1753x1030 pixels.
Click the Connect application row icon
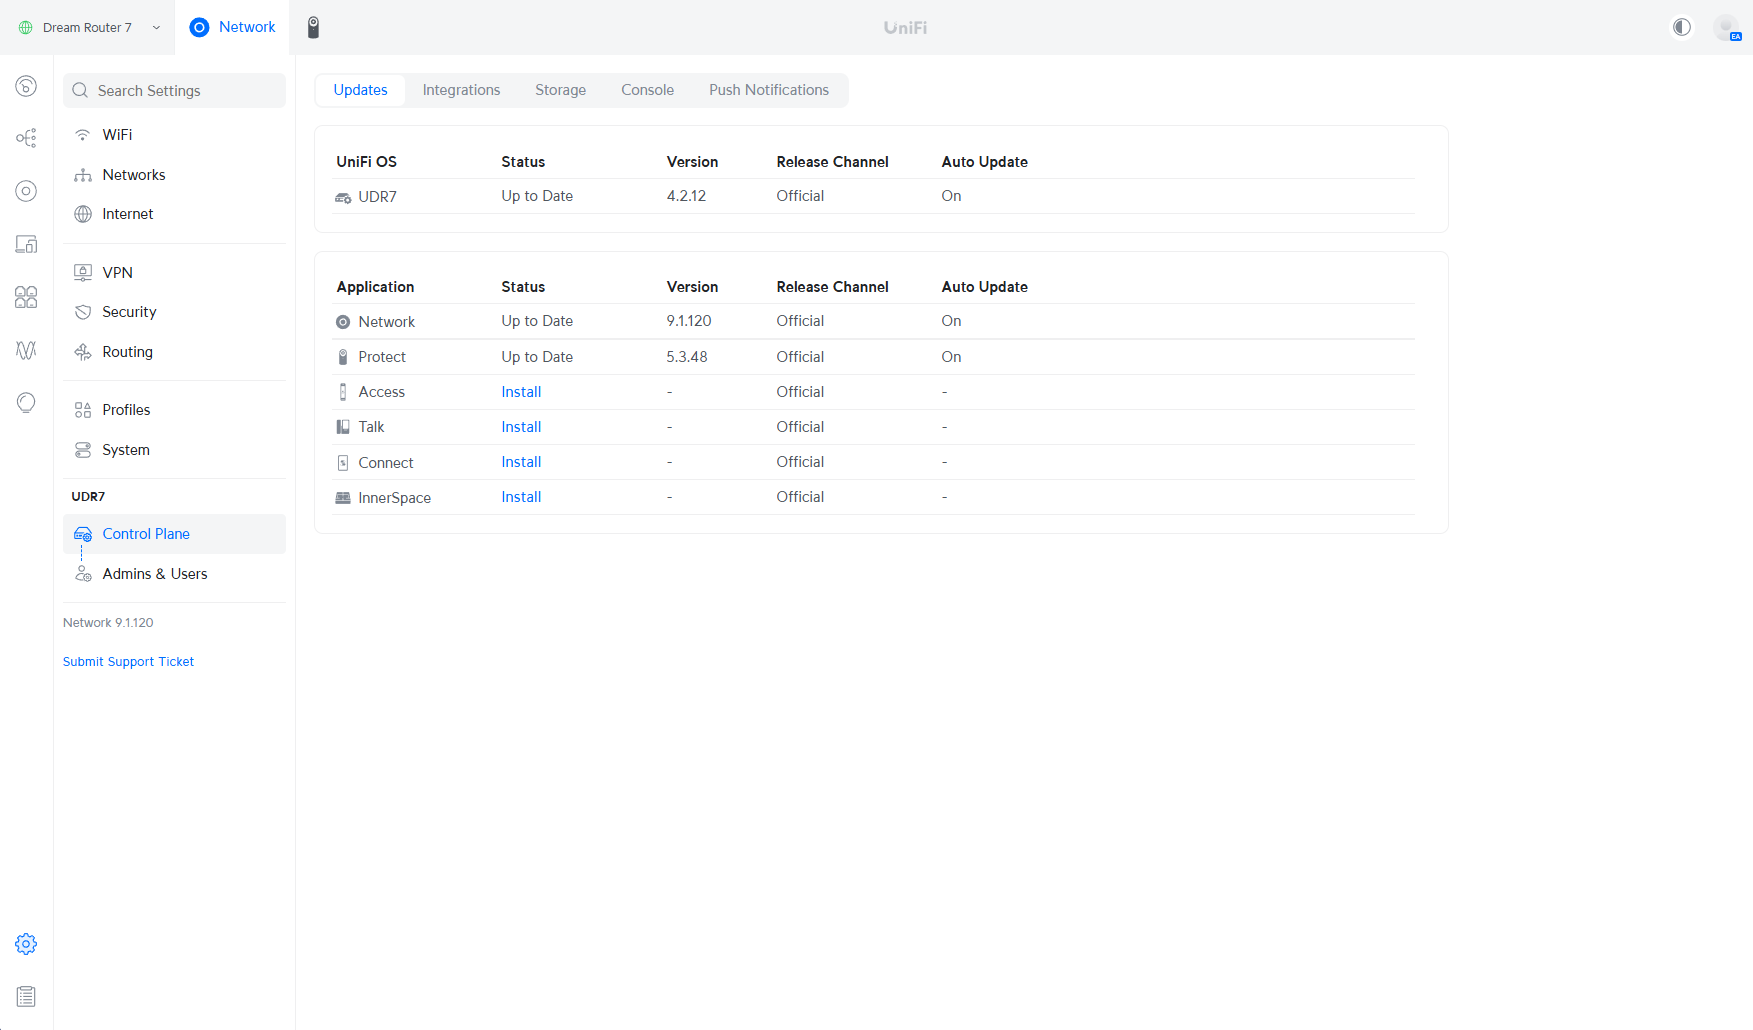click(x=343, y=463)
